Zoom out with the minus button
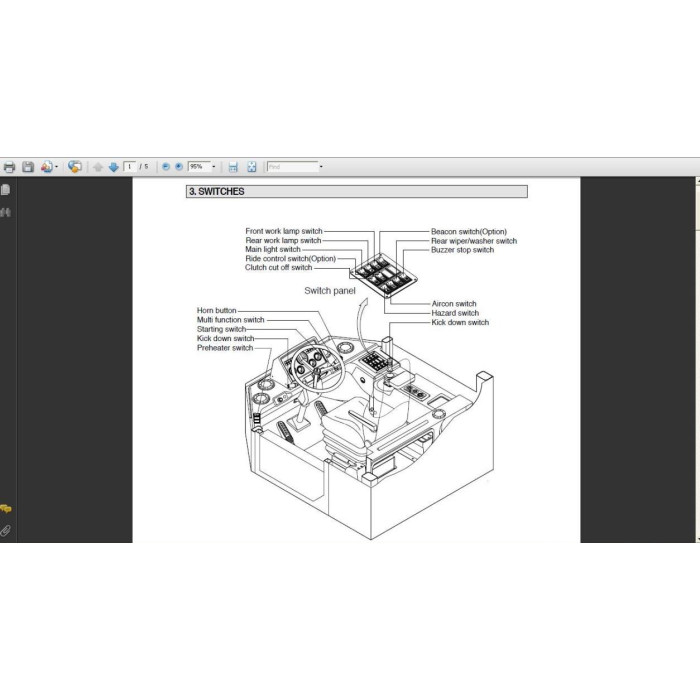The image size is (700, 700). pyautogui.click(x=166, y=167)
